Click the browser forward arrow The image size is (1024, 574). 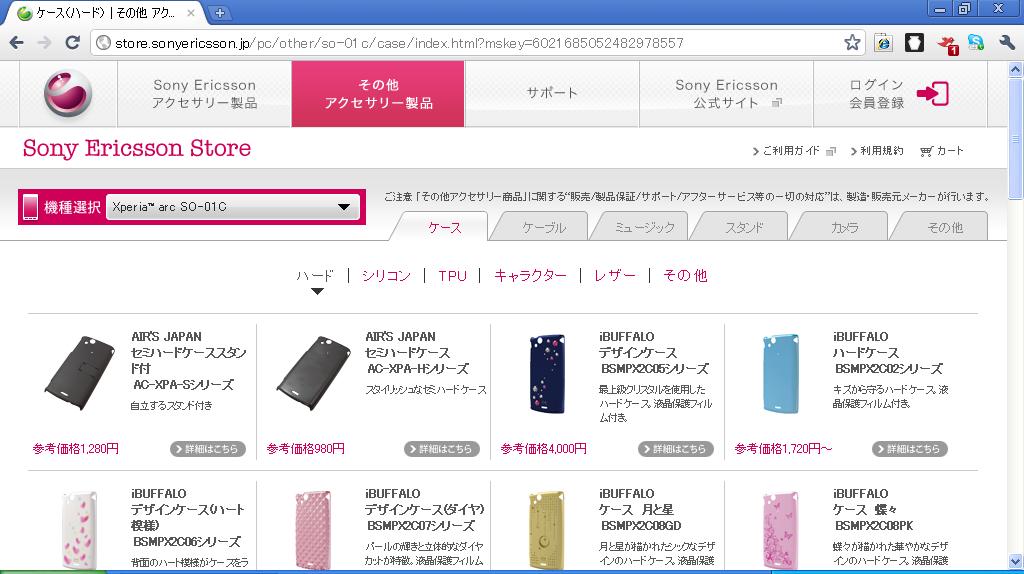pos(44,42)
